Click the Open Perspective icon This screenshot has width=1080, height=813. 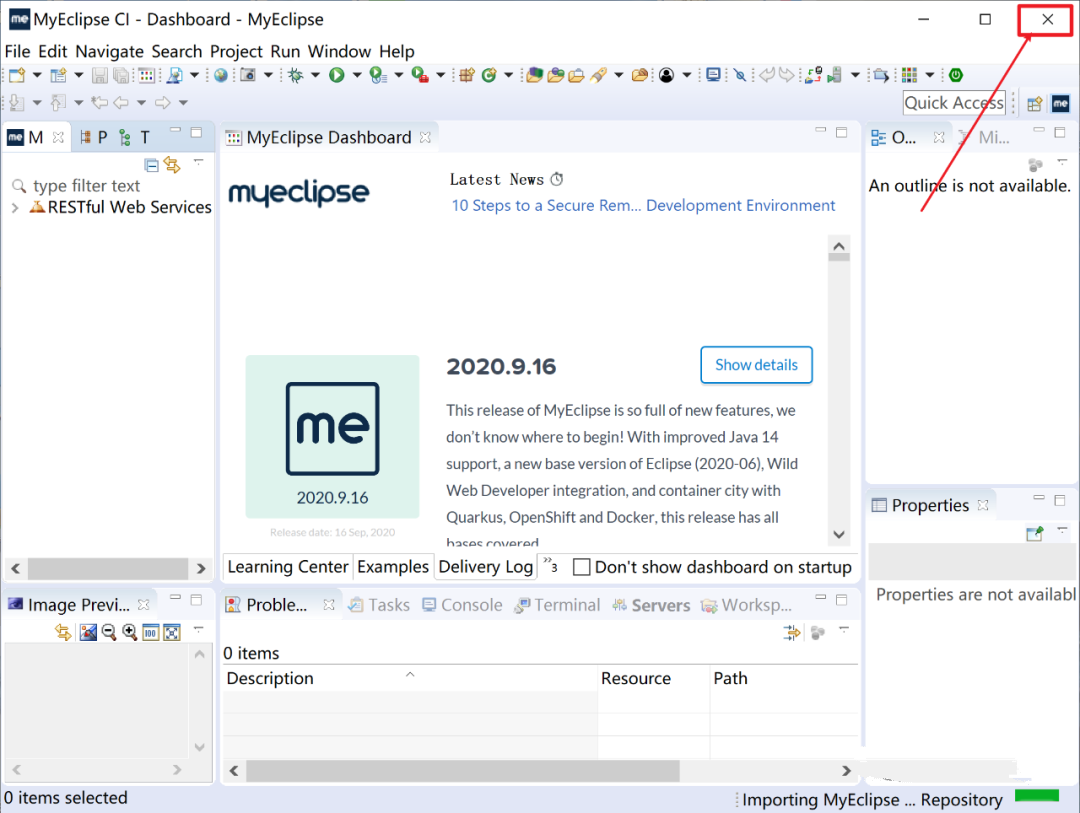click(1034, 104)
